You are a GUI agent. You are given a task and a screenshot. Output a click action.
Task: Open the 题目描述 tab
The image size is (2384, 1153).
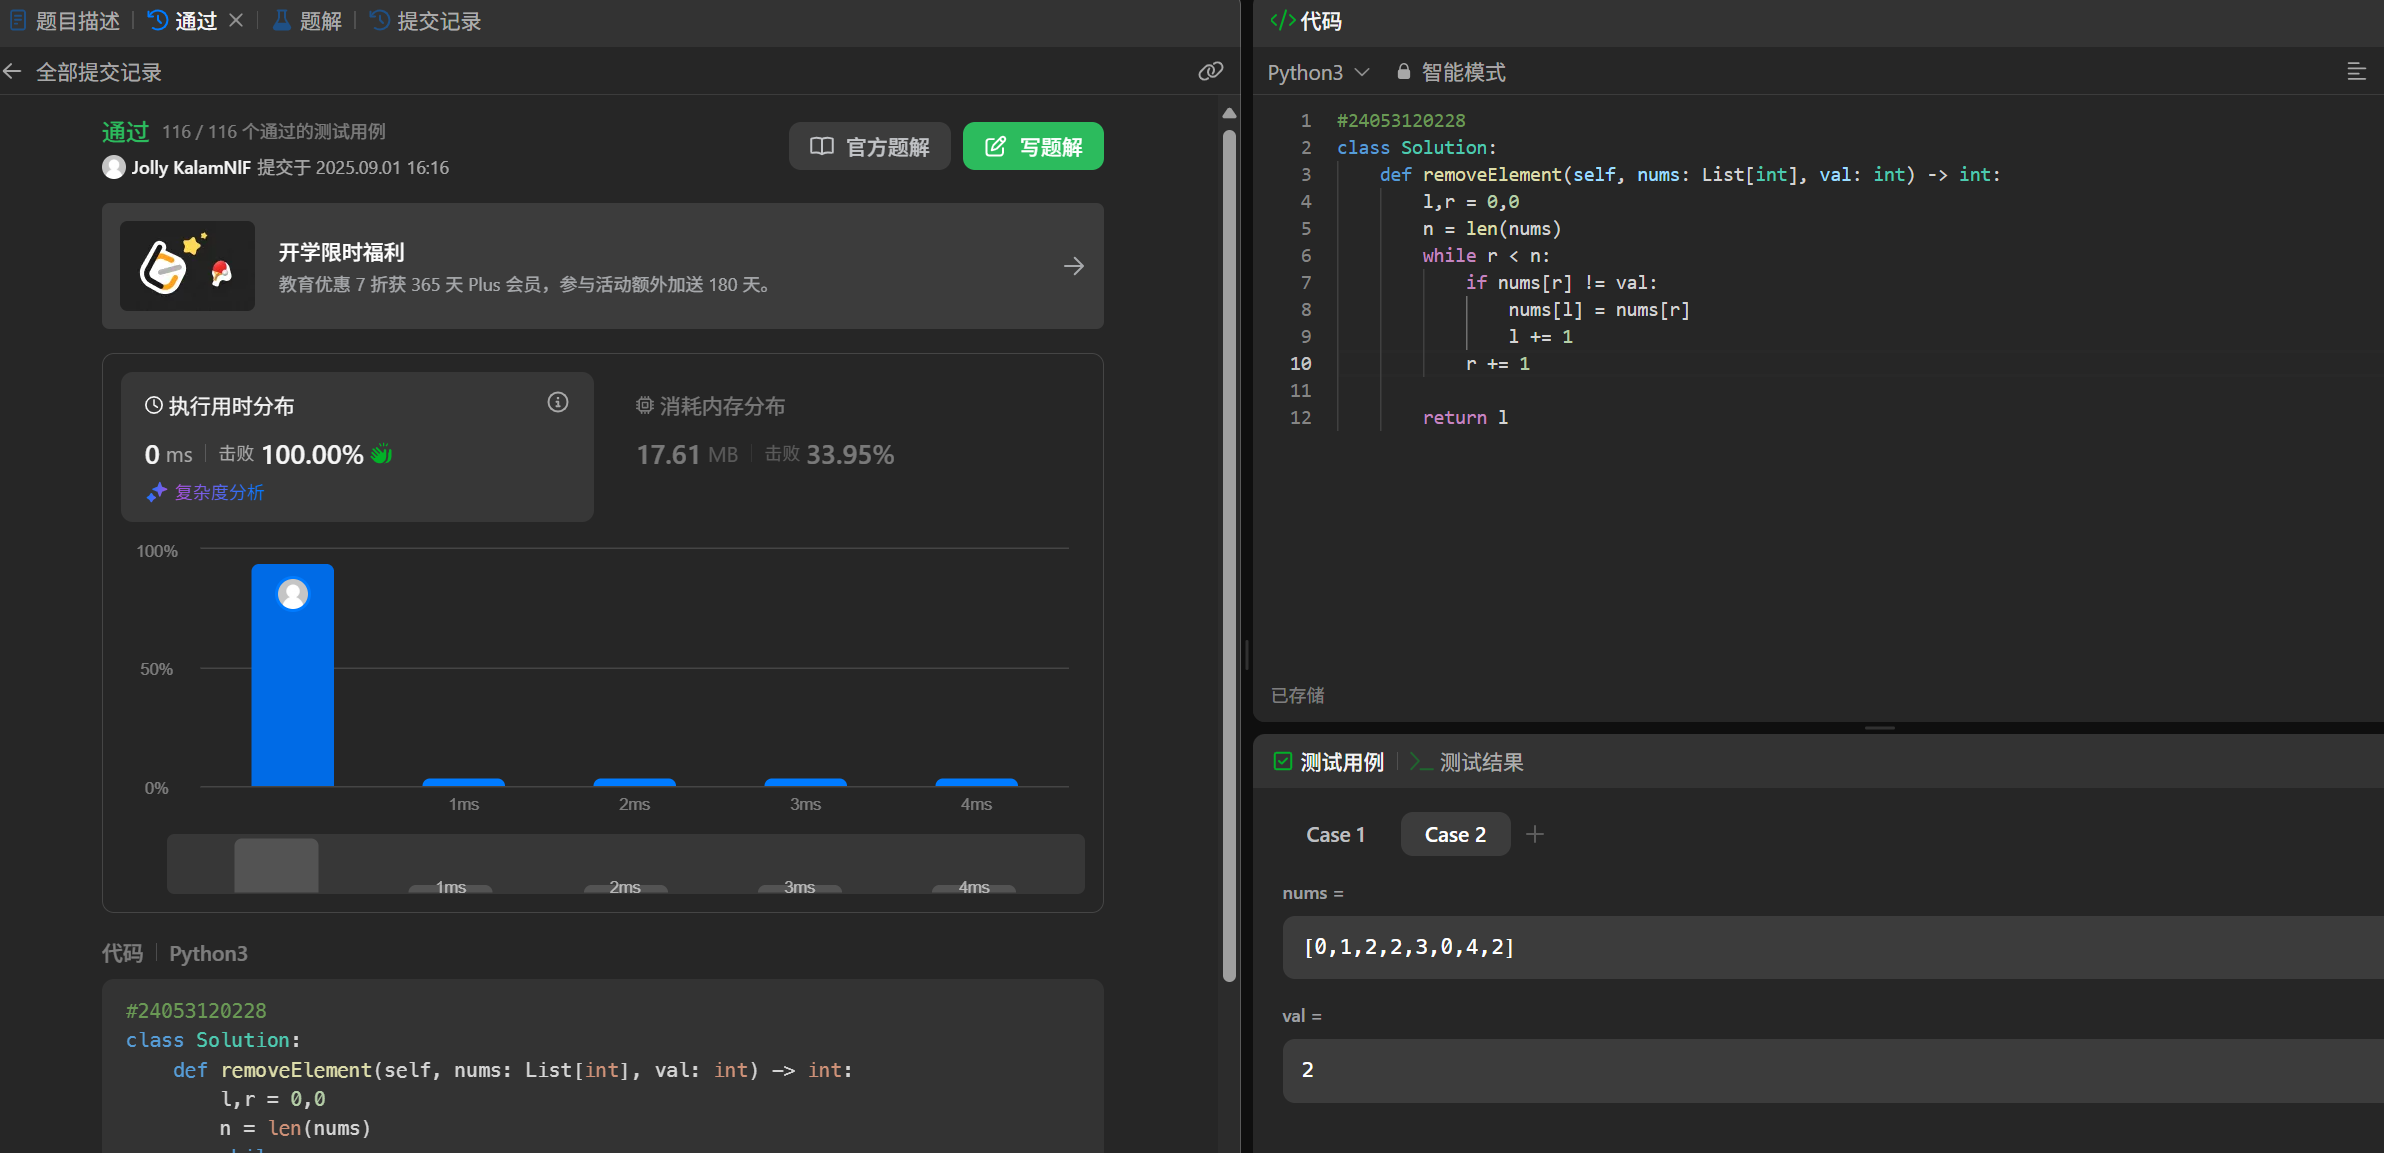tap(66, 21)
